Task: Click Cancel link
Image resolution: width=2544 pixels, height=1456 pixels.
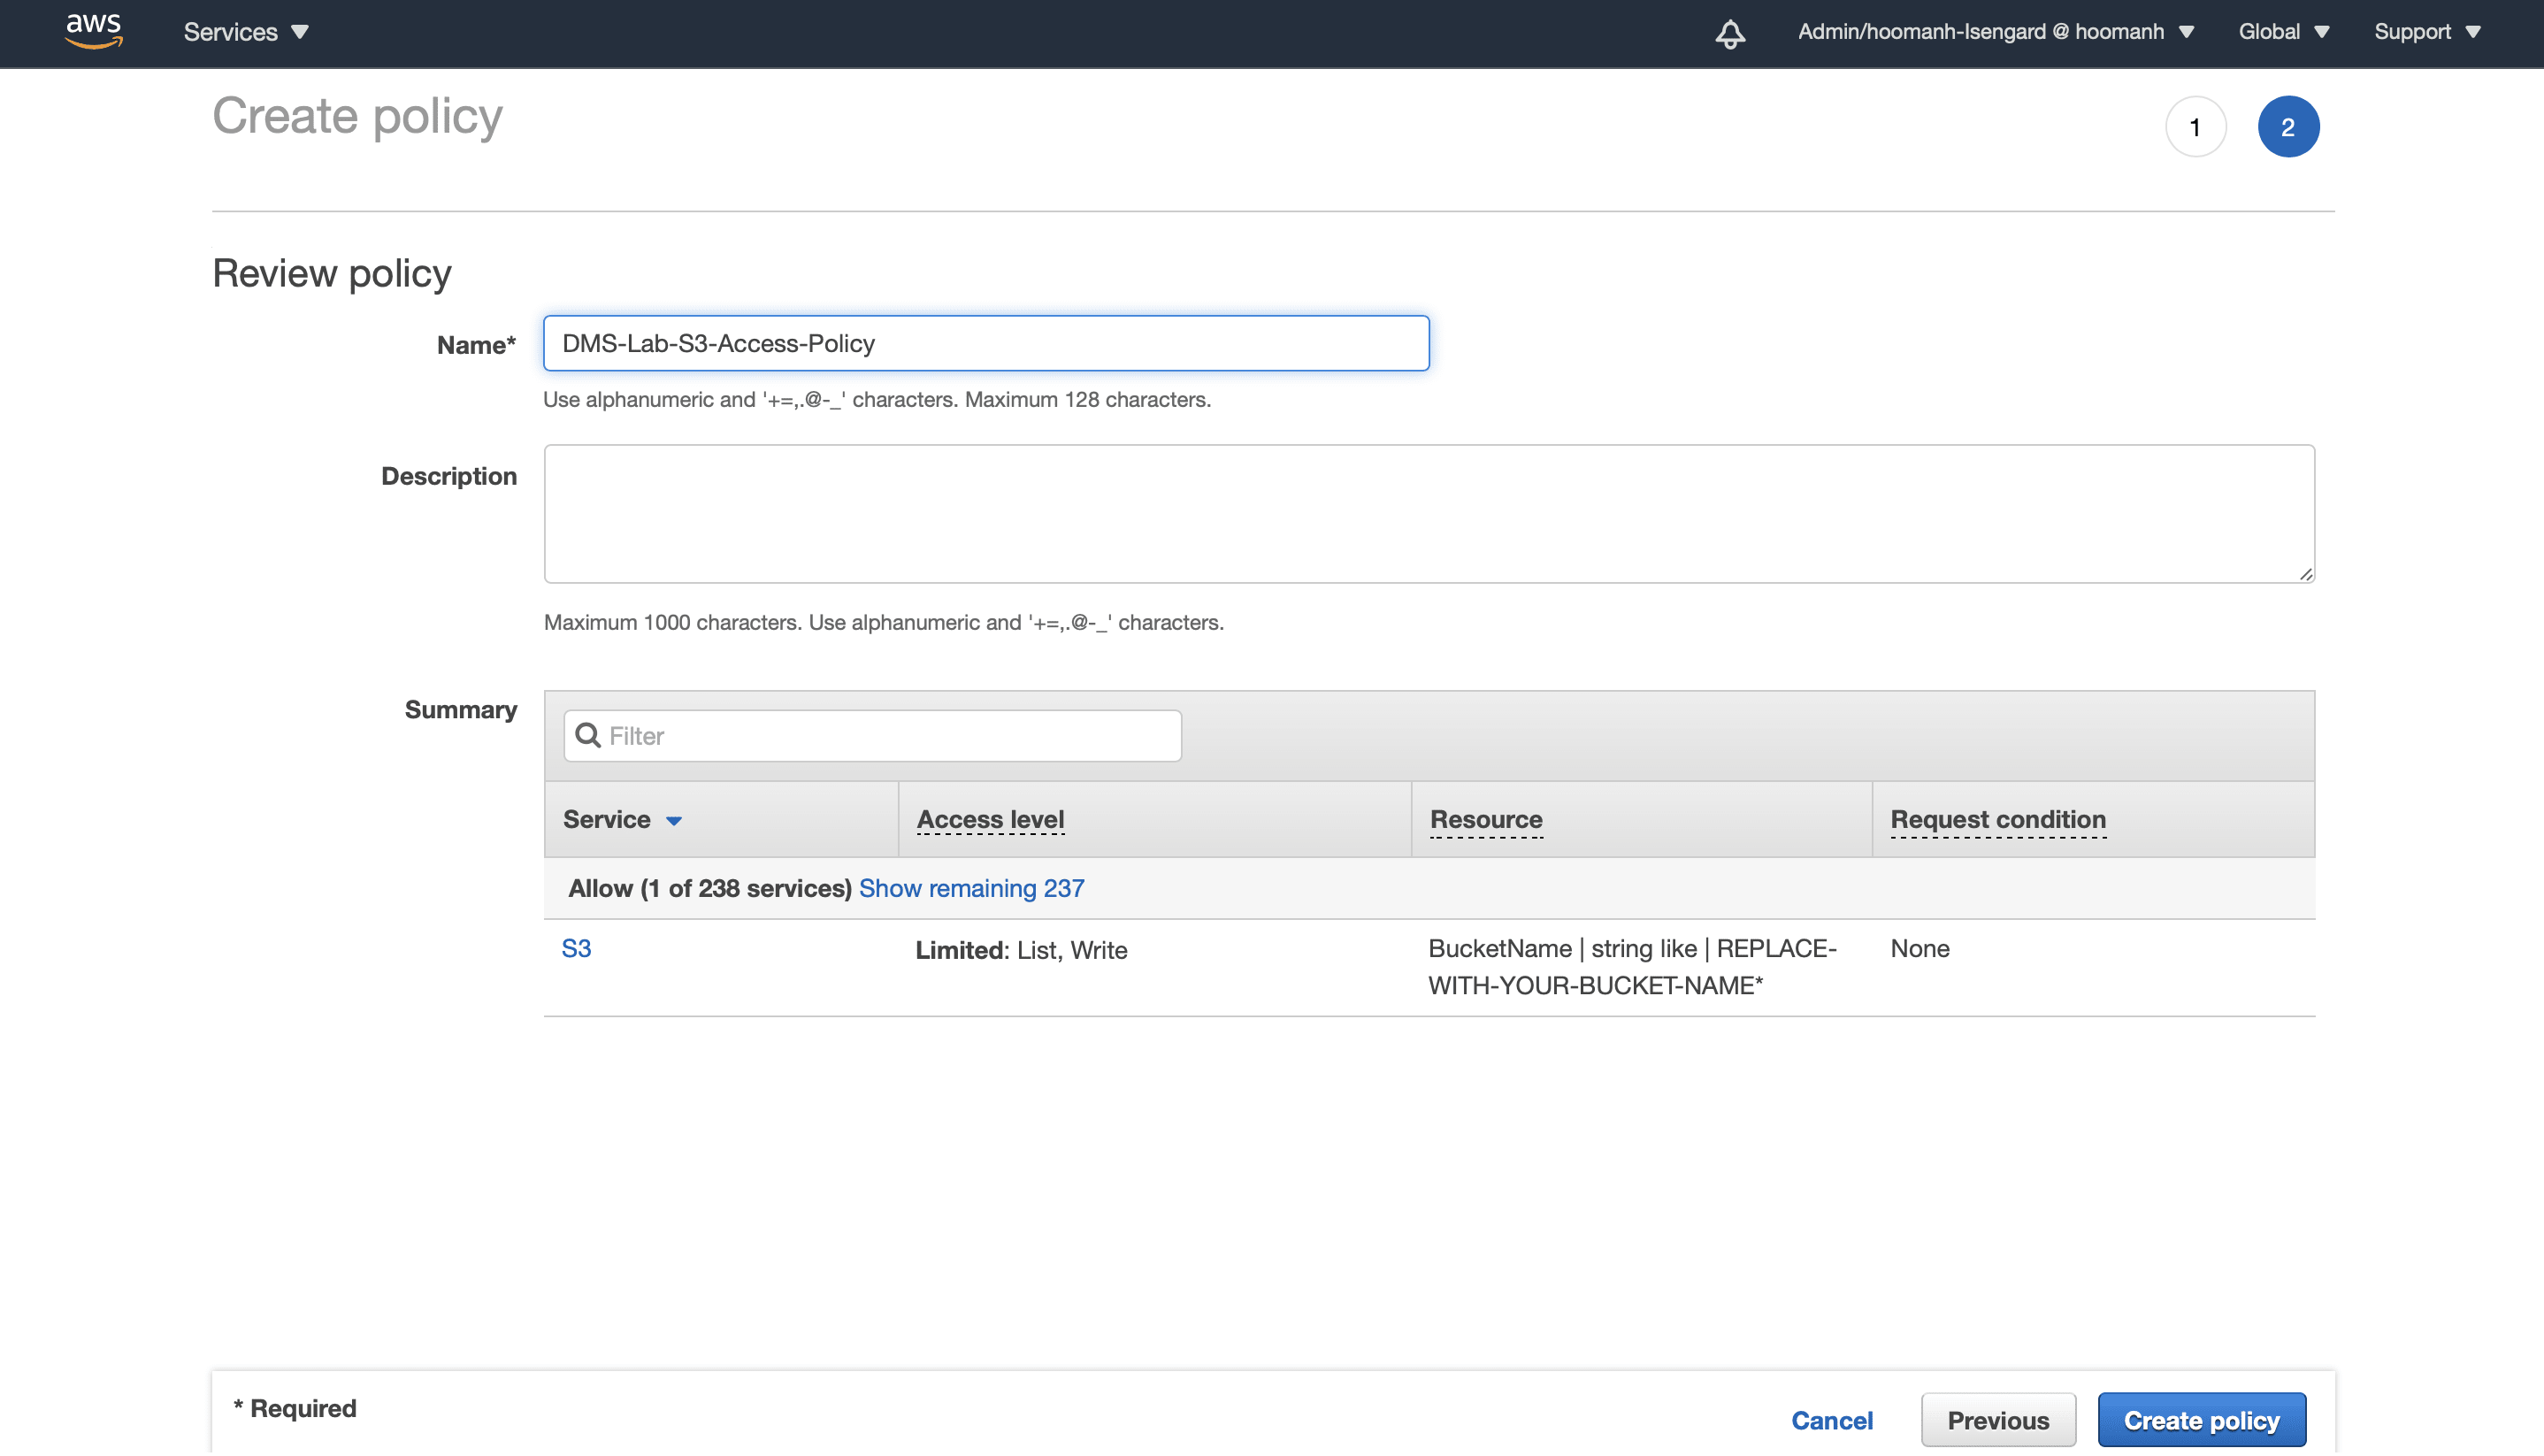Action: pos(1831,1420)
